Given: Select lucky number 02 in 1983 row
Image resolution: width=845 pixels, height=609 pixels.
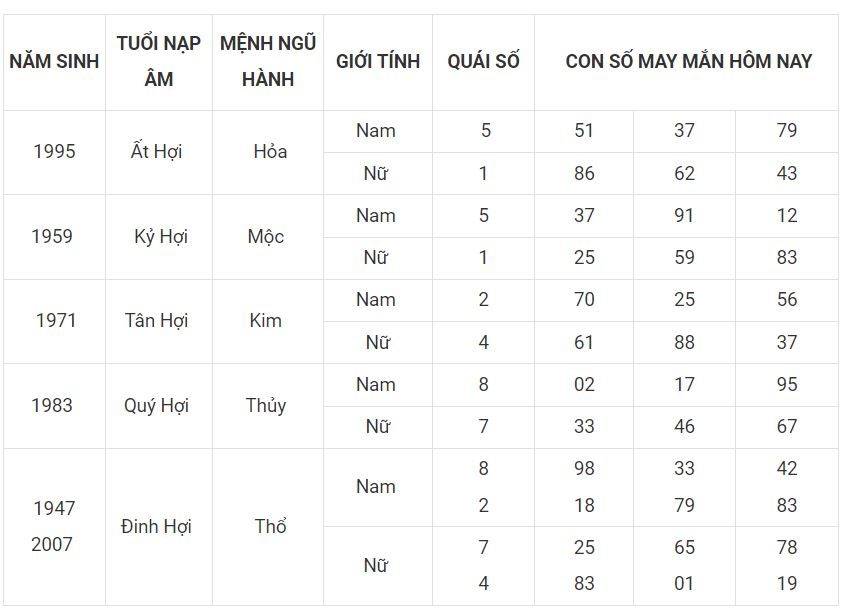Looking at the screenshot, I should coord(584,385).
